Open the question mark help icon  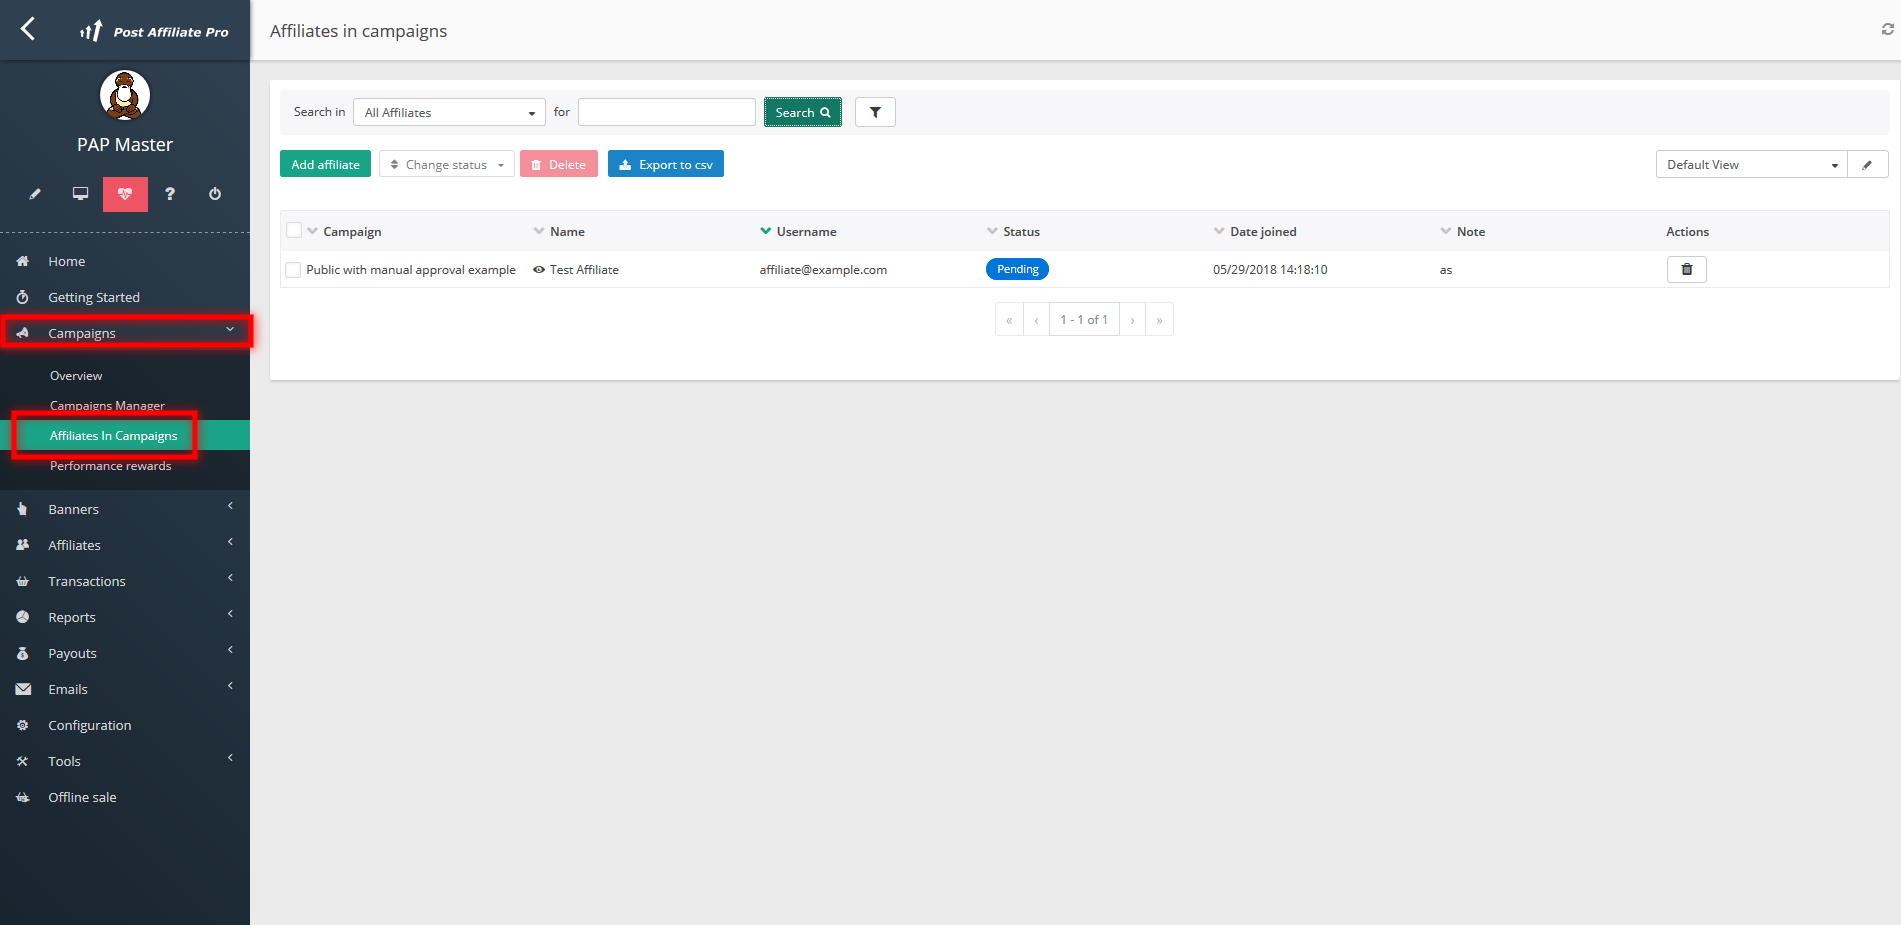coord(170,194)
